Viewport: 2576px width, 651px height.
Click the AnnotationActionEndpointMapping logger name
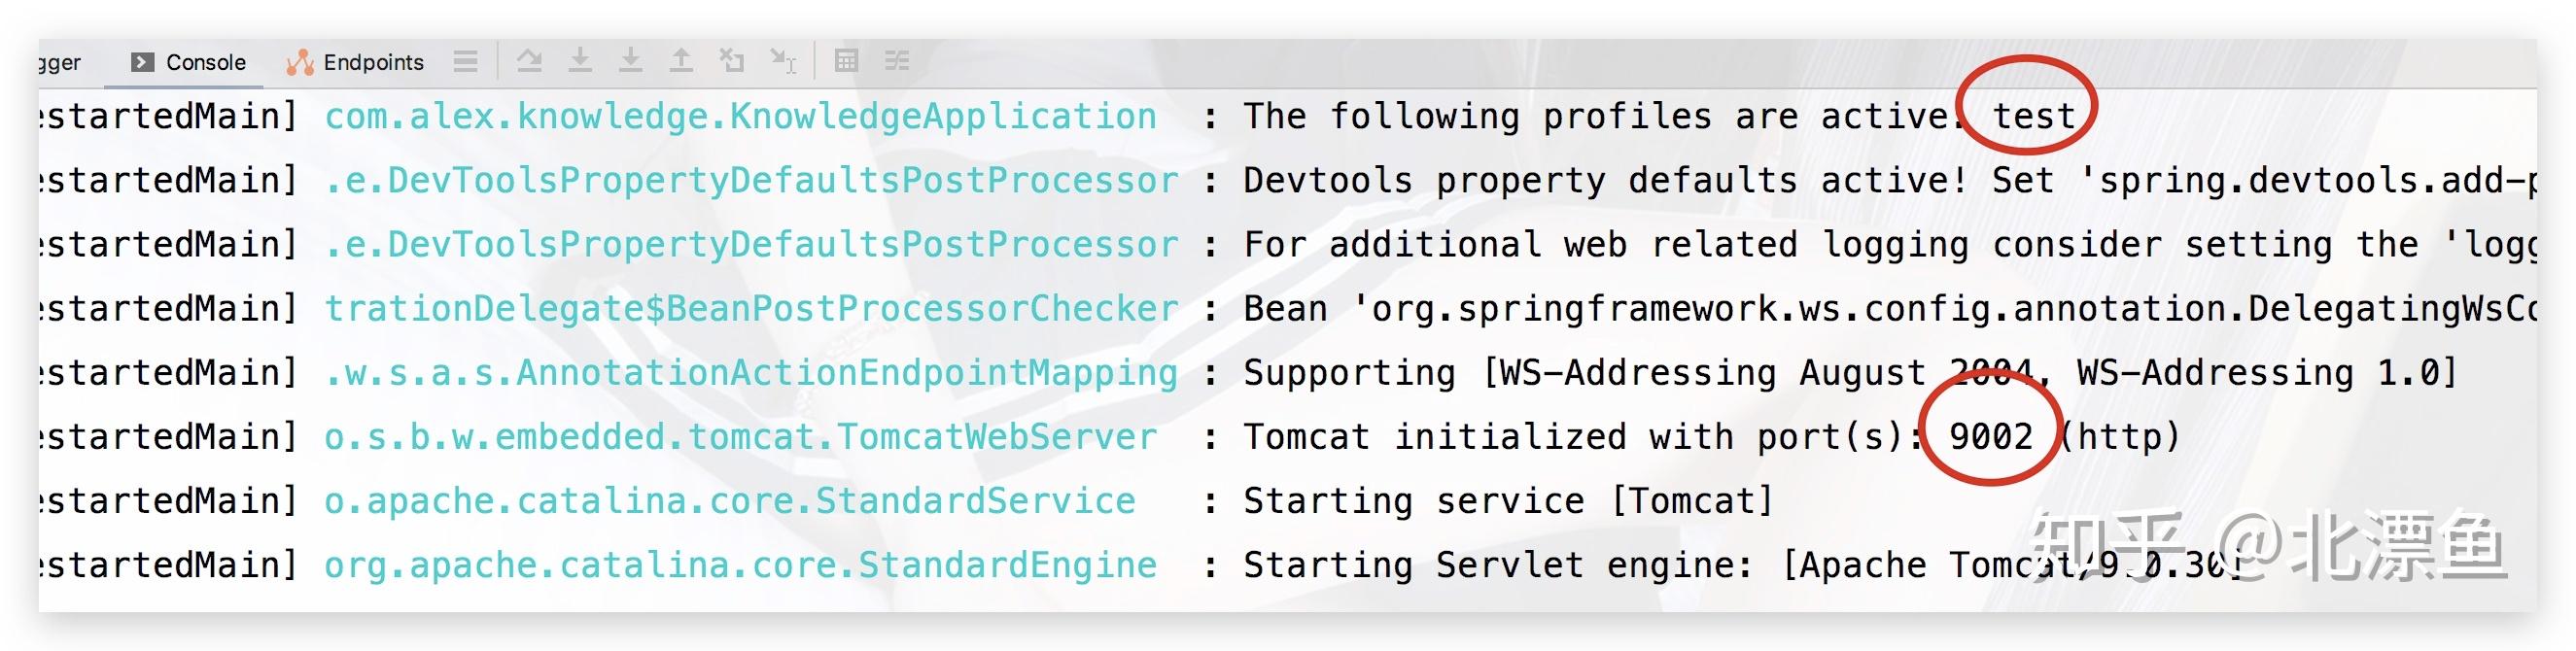[750, 373]
